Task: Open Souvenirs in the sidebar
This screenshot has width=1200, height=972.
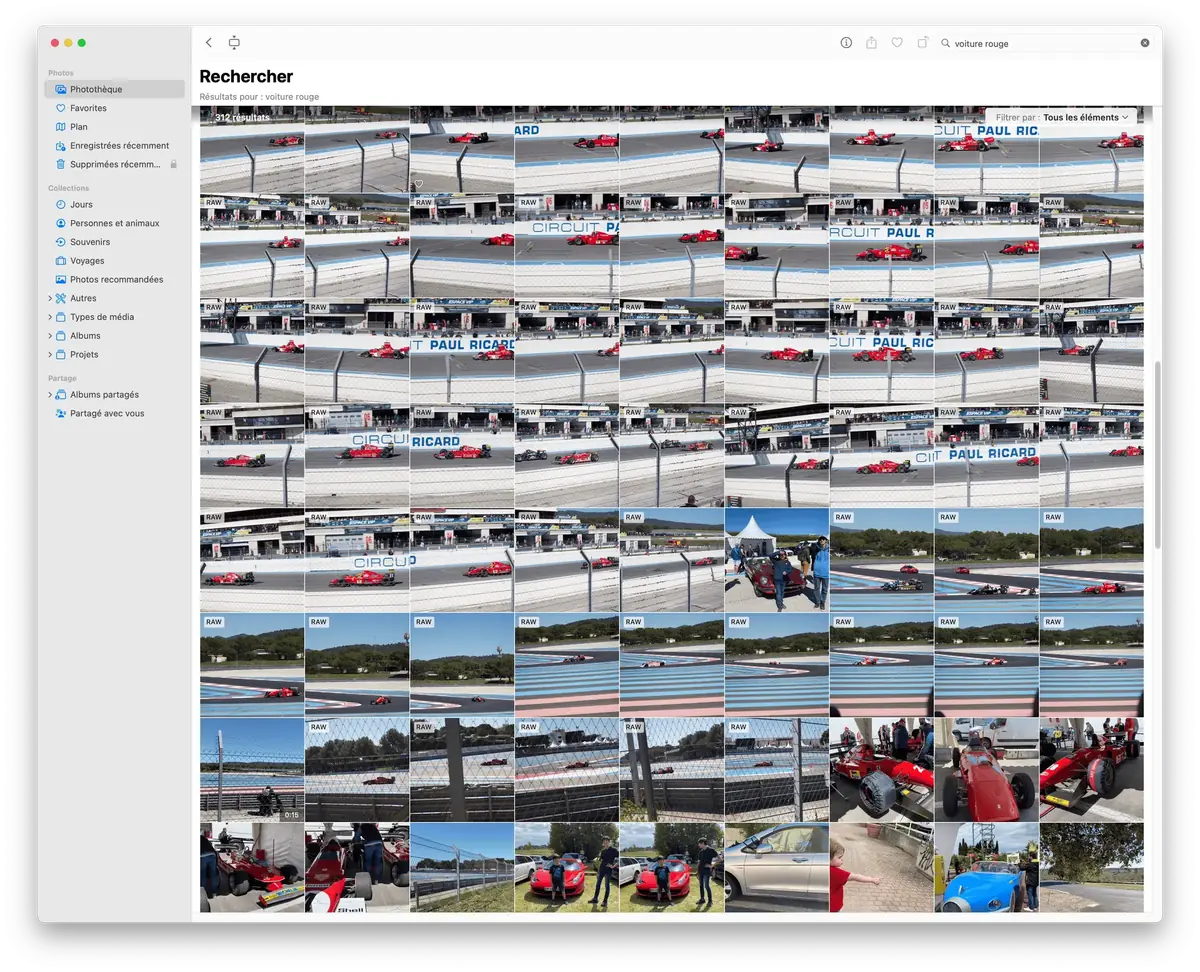Action: pyautogui.click(x=90, y=242)
